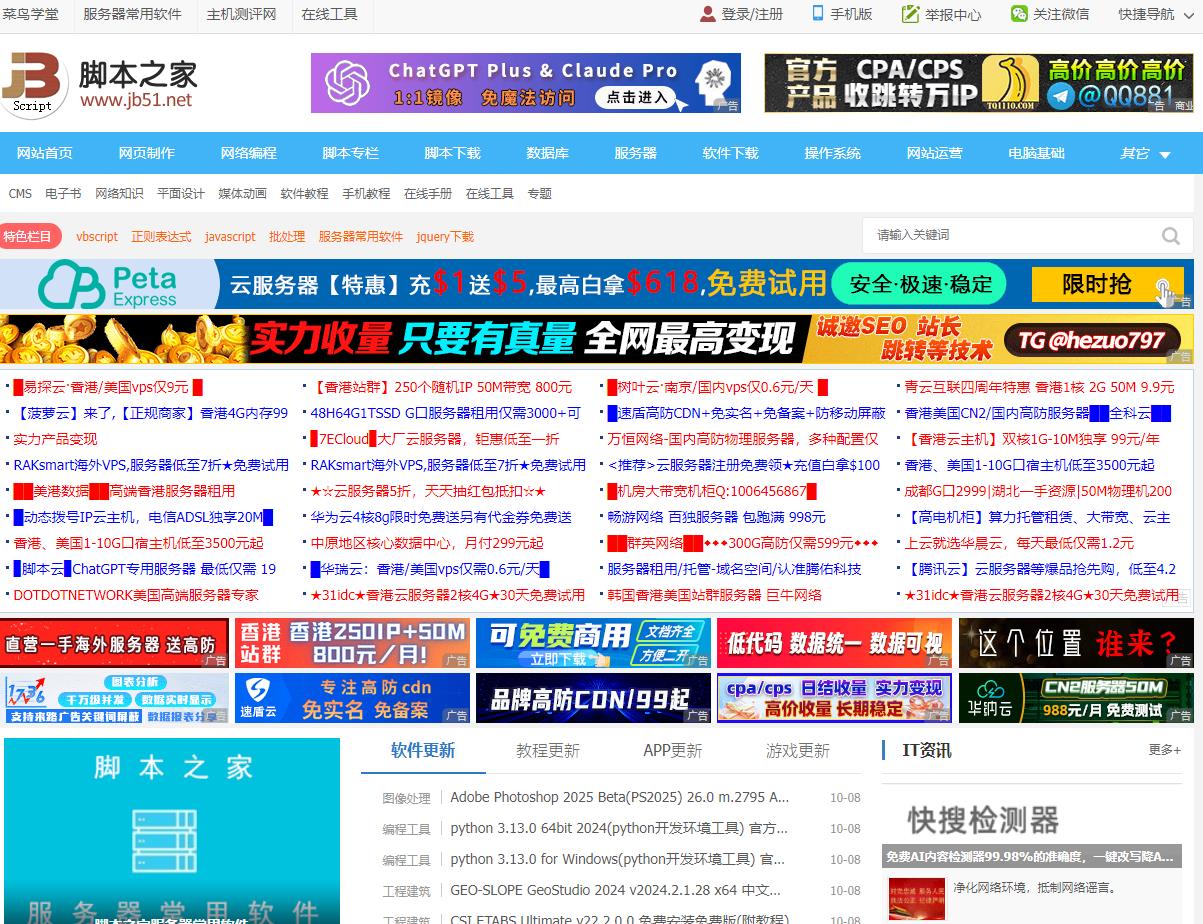Open 脚本下载 navigation item
Screen dimensions: 1203x924
pos(453,153)
